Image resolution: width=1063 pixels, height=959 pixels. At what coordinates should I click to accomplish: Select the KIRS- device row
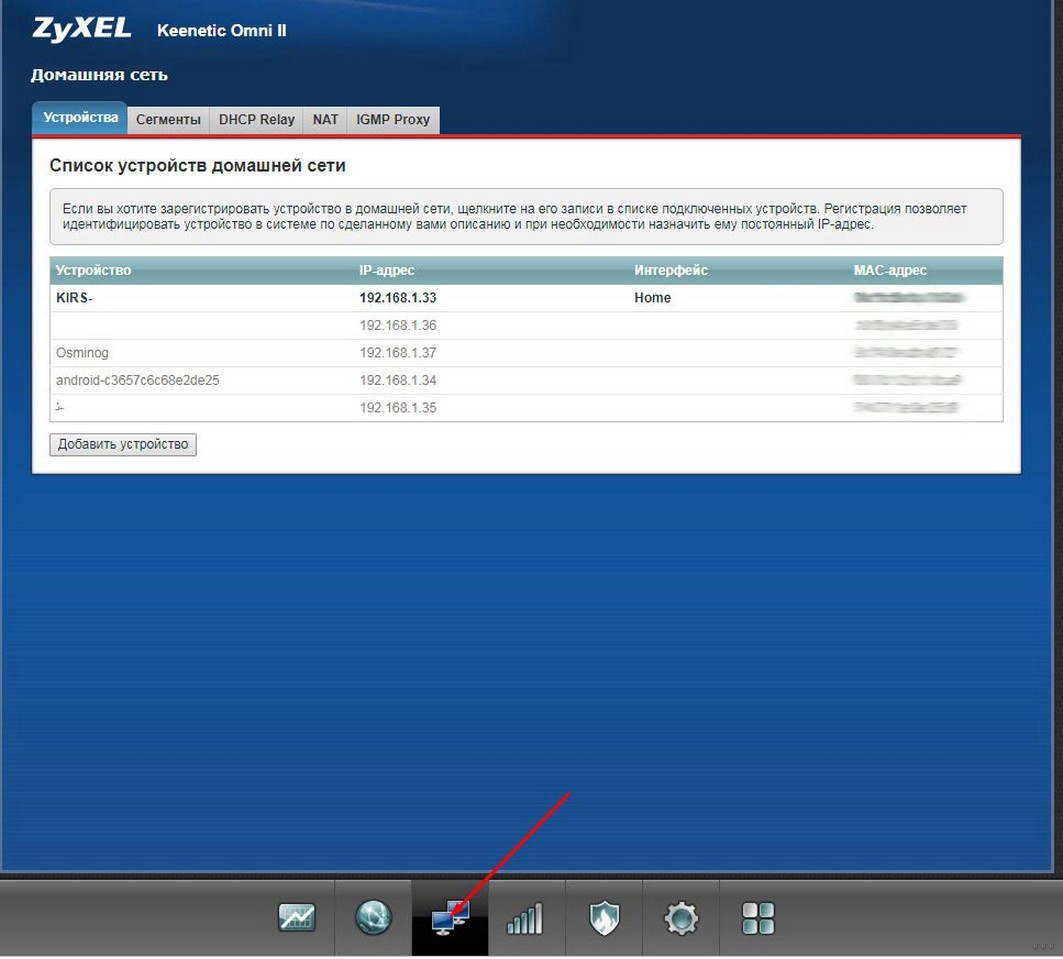(526, 298)
